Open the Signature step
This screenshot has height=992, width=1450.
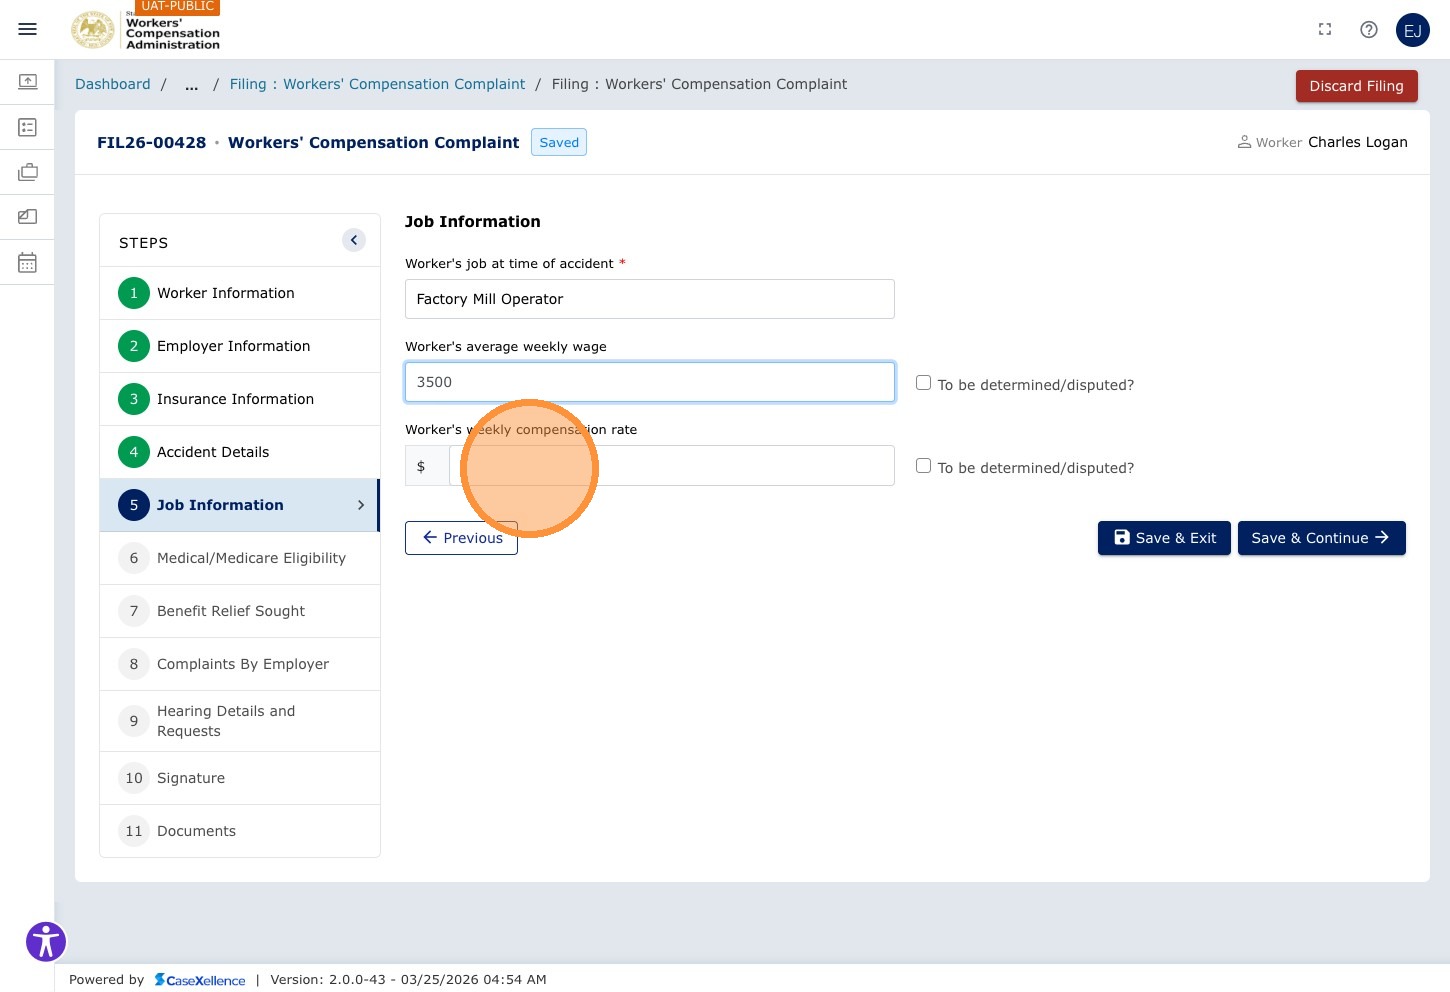pyautogui.click(x=240, y=778)
